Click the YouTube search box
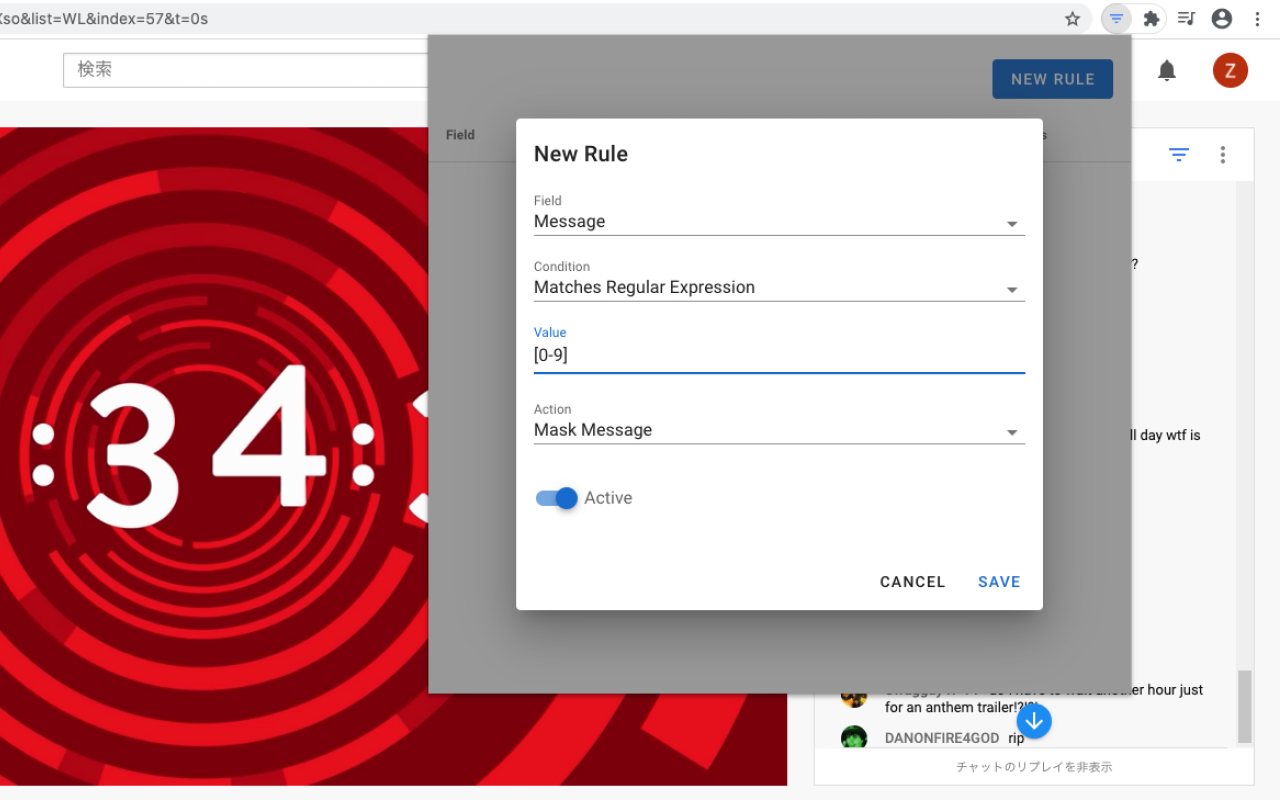 point(247,70)
